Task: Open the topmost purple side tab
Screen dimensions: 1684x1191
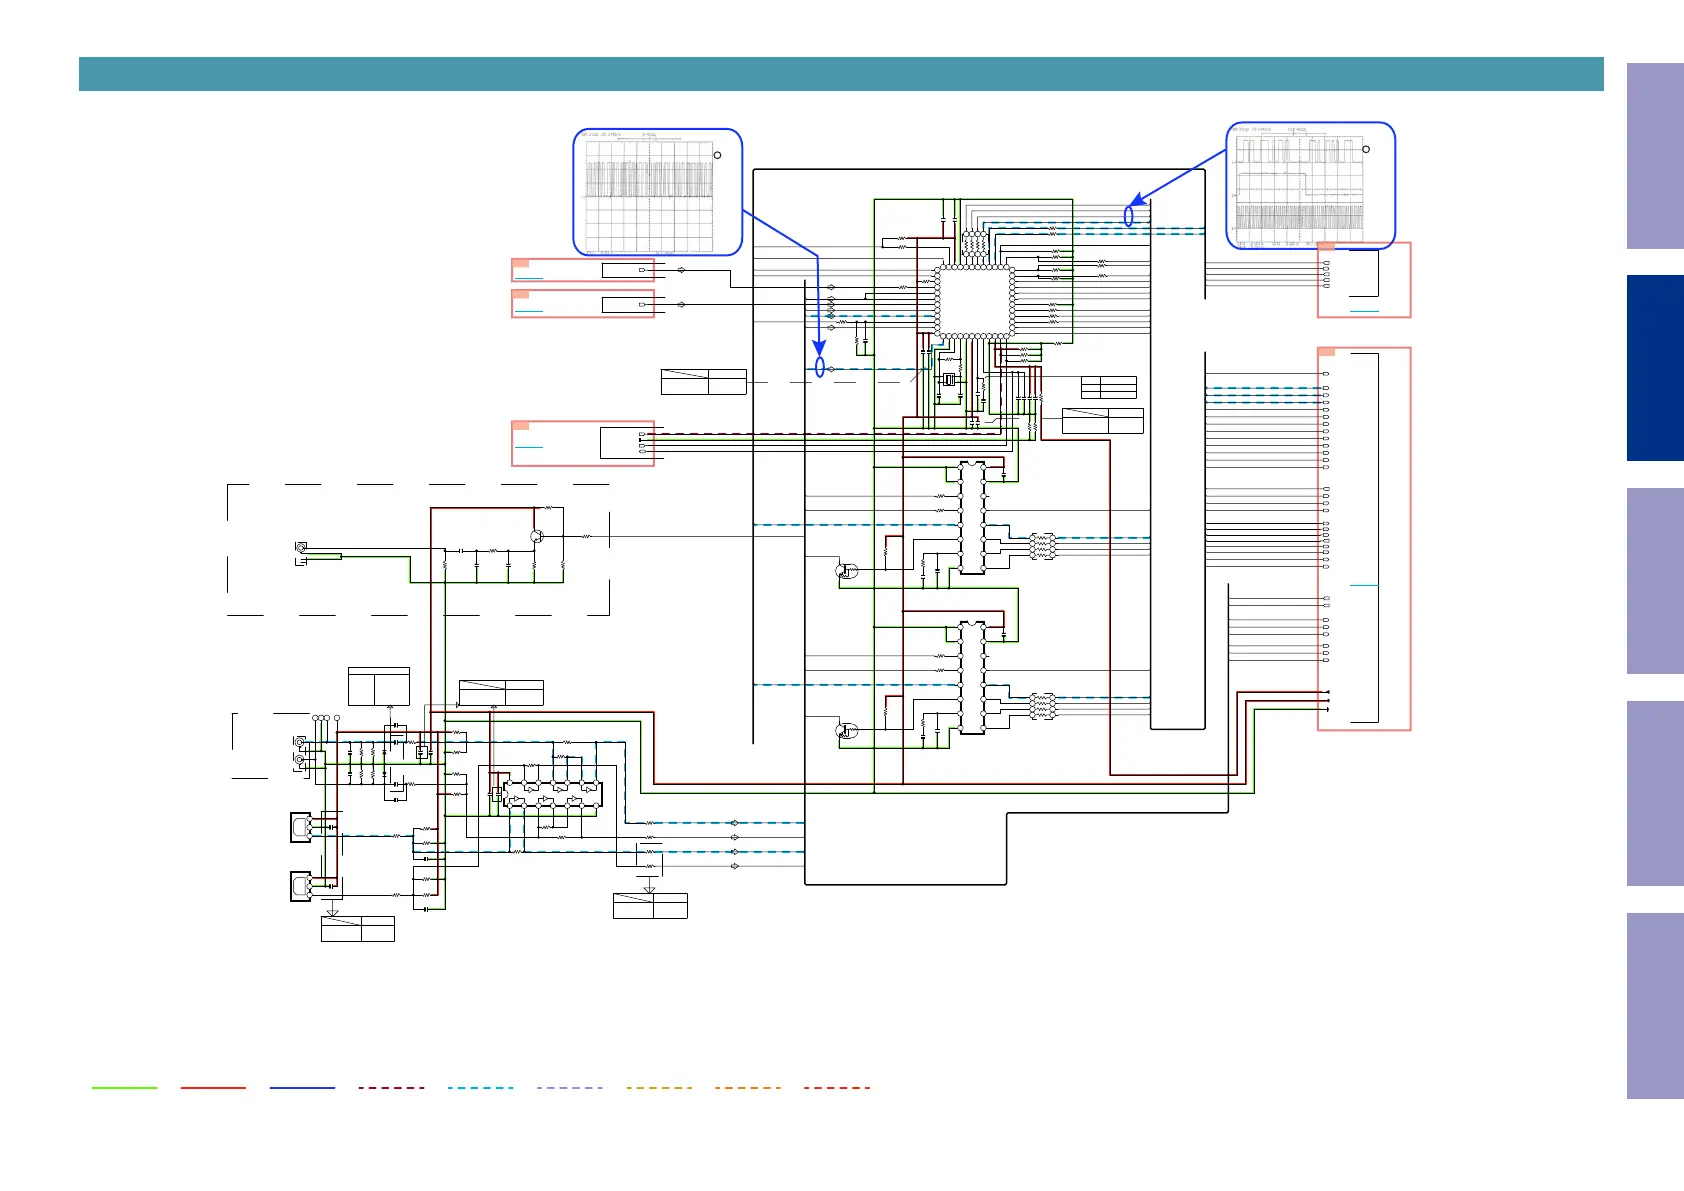Action: pos(1655,156)
